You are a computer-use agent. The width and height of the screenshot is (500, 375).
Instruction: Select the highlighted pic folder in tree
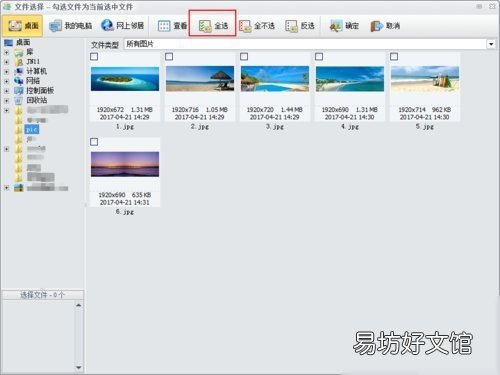click(x=32, y=129)
